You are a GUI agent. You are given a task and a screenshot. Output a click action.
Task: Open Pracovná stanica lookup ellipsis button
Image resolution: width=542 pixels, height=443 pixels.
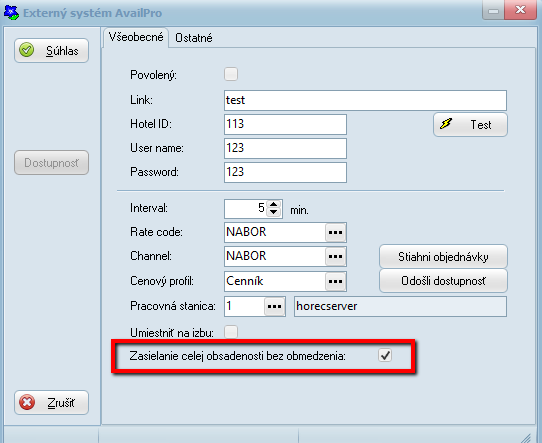tap(274, 306)
